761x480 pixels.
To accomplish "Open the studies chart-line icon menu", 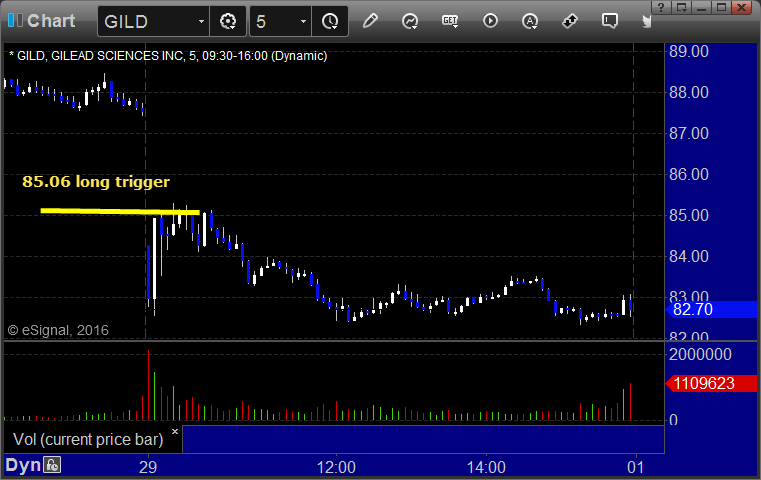I will 410,21.
